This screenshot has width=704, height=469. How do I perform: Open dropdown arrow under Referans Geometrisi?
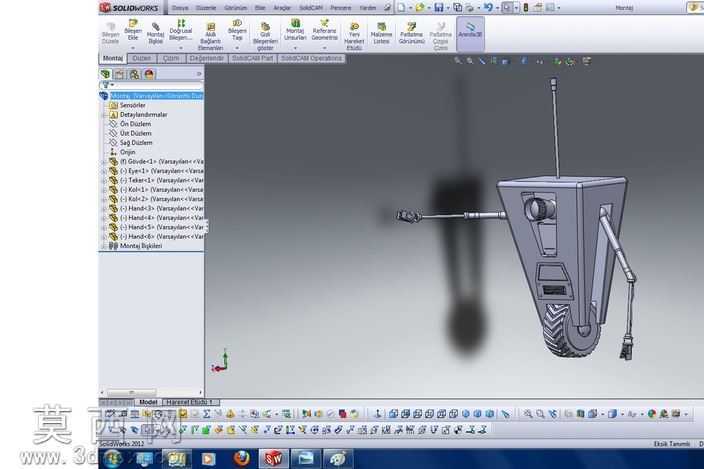tap(324, 48)
